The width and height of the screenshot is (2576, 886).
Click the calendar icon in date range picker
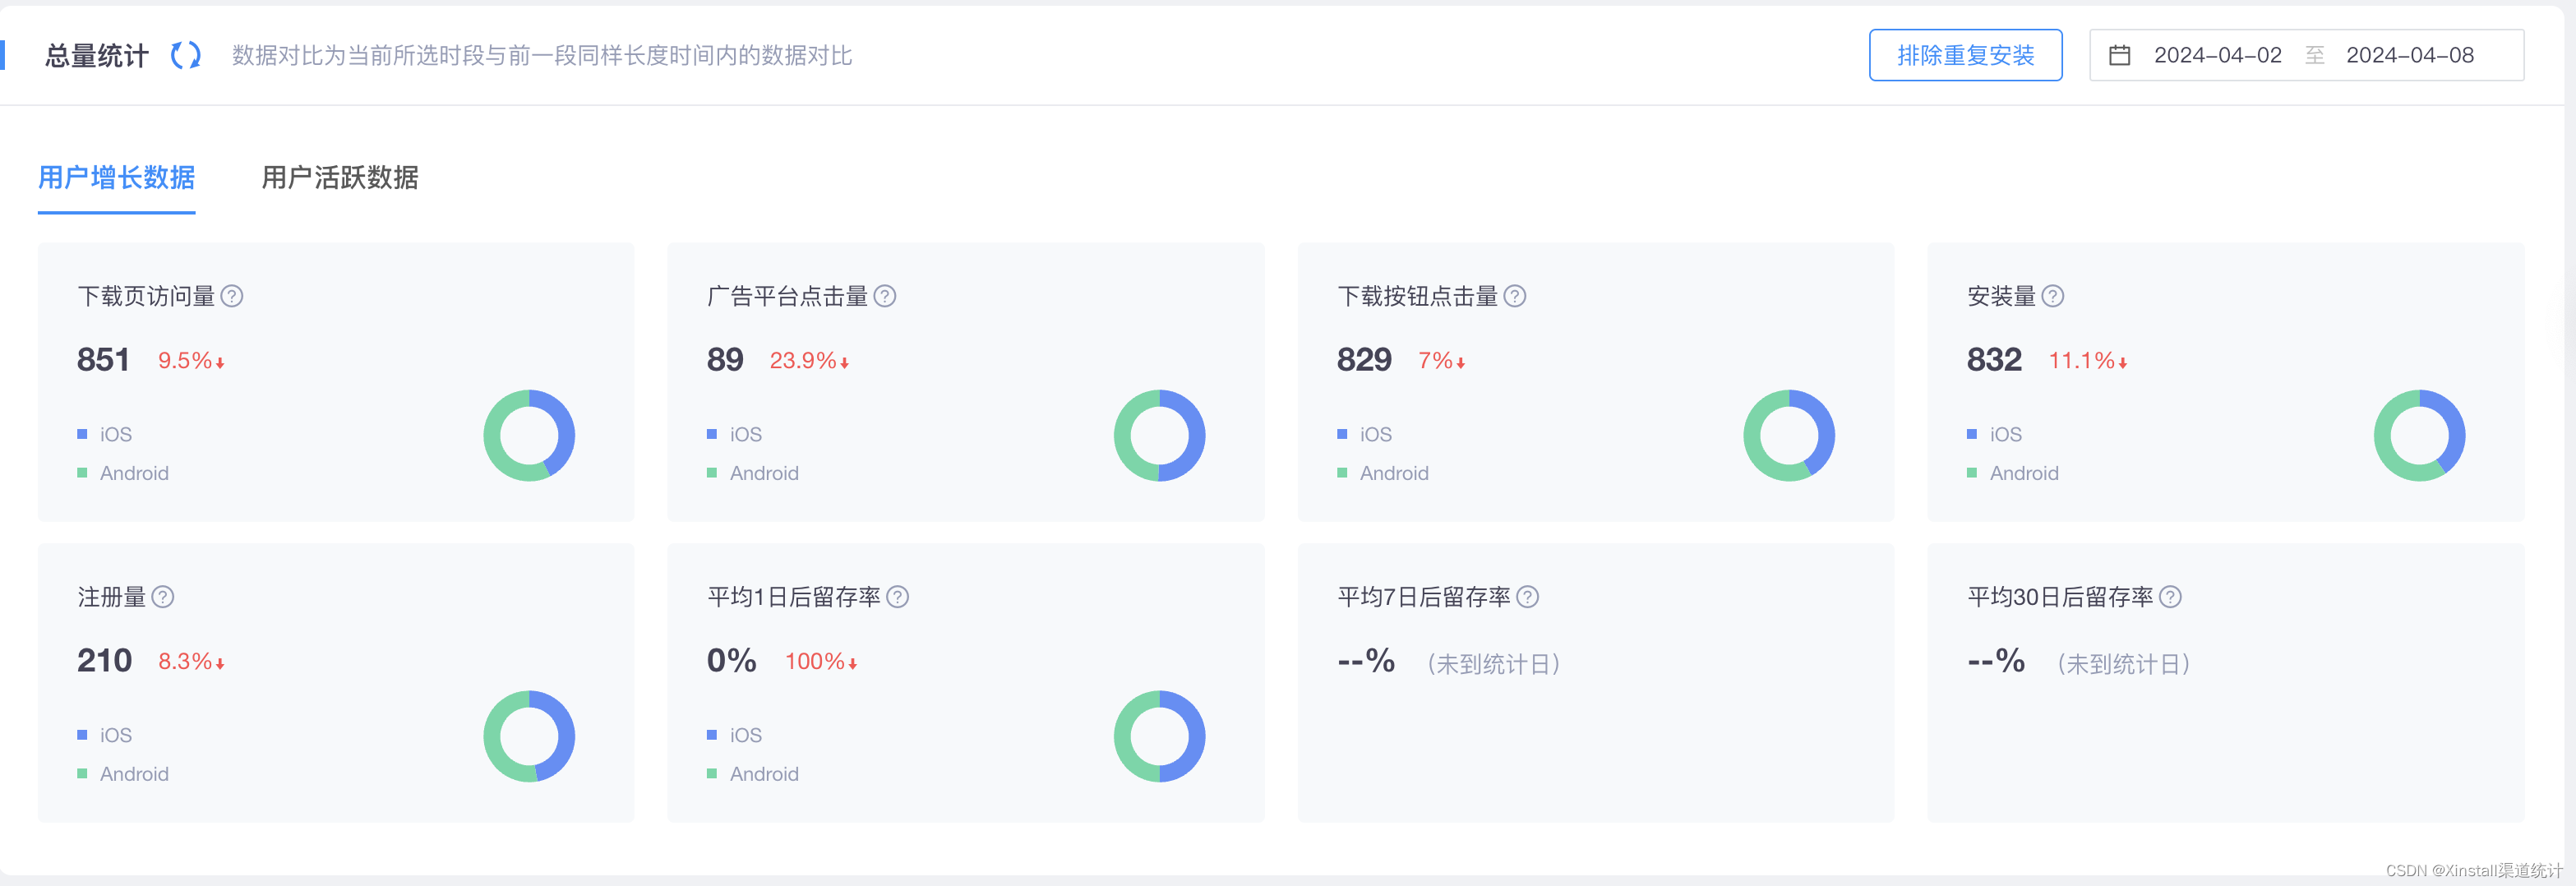click(2120, 55)
